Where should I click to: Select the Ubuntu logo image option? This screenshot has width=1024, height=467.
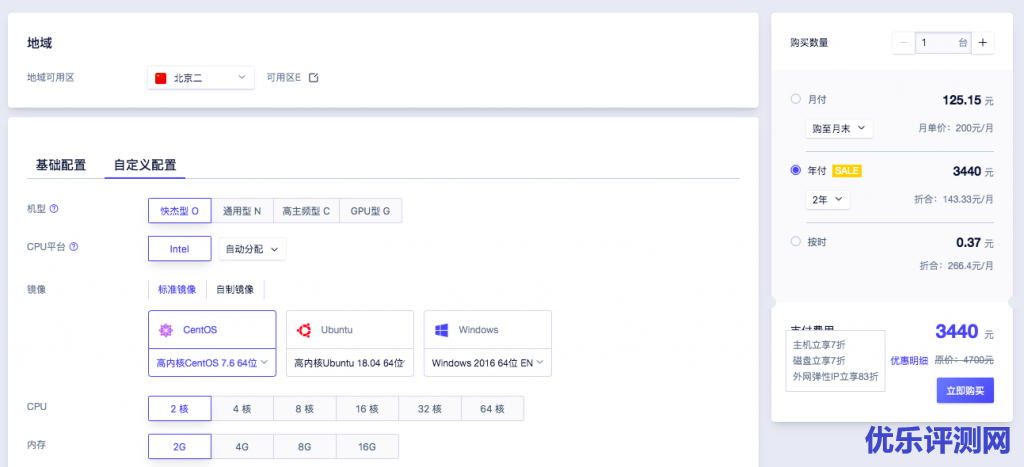303,330
